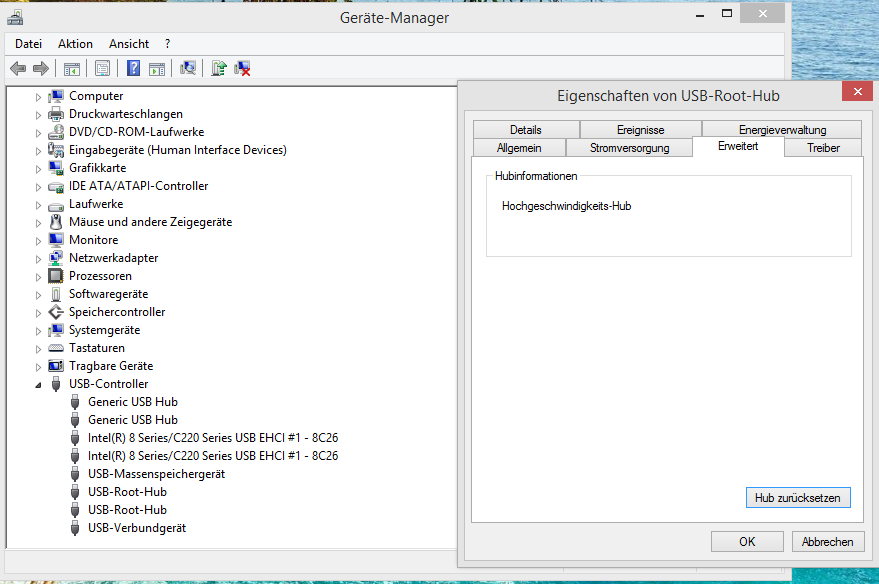The image size is (879, 584).
Task: Expand the Monitore node
Action: (38, 241)
